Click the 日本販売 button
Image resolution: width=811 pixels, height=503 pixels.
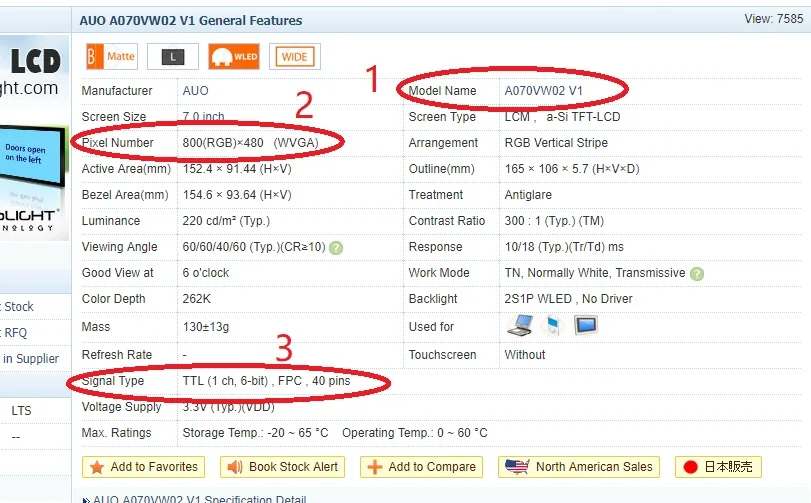(x=718, y=467)
